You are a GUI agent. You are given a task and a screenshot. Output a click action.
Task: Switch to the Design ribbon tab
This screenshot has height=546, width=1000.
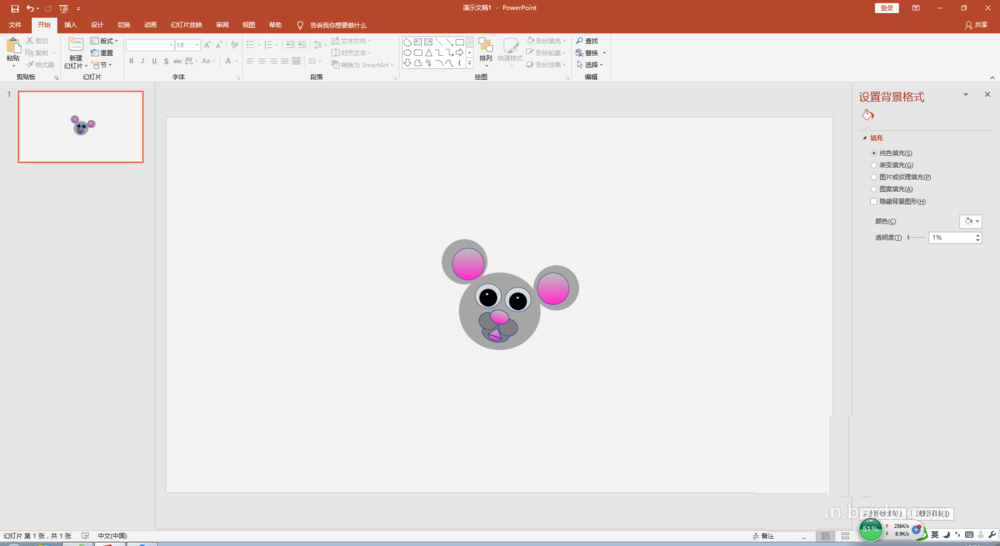[97, 24]
